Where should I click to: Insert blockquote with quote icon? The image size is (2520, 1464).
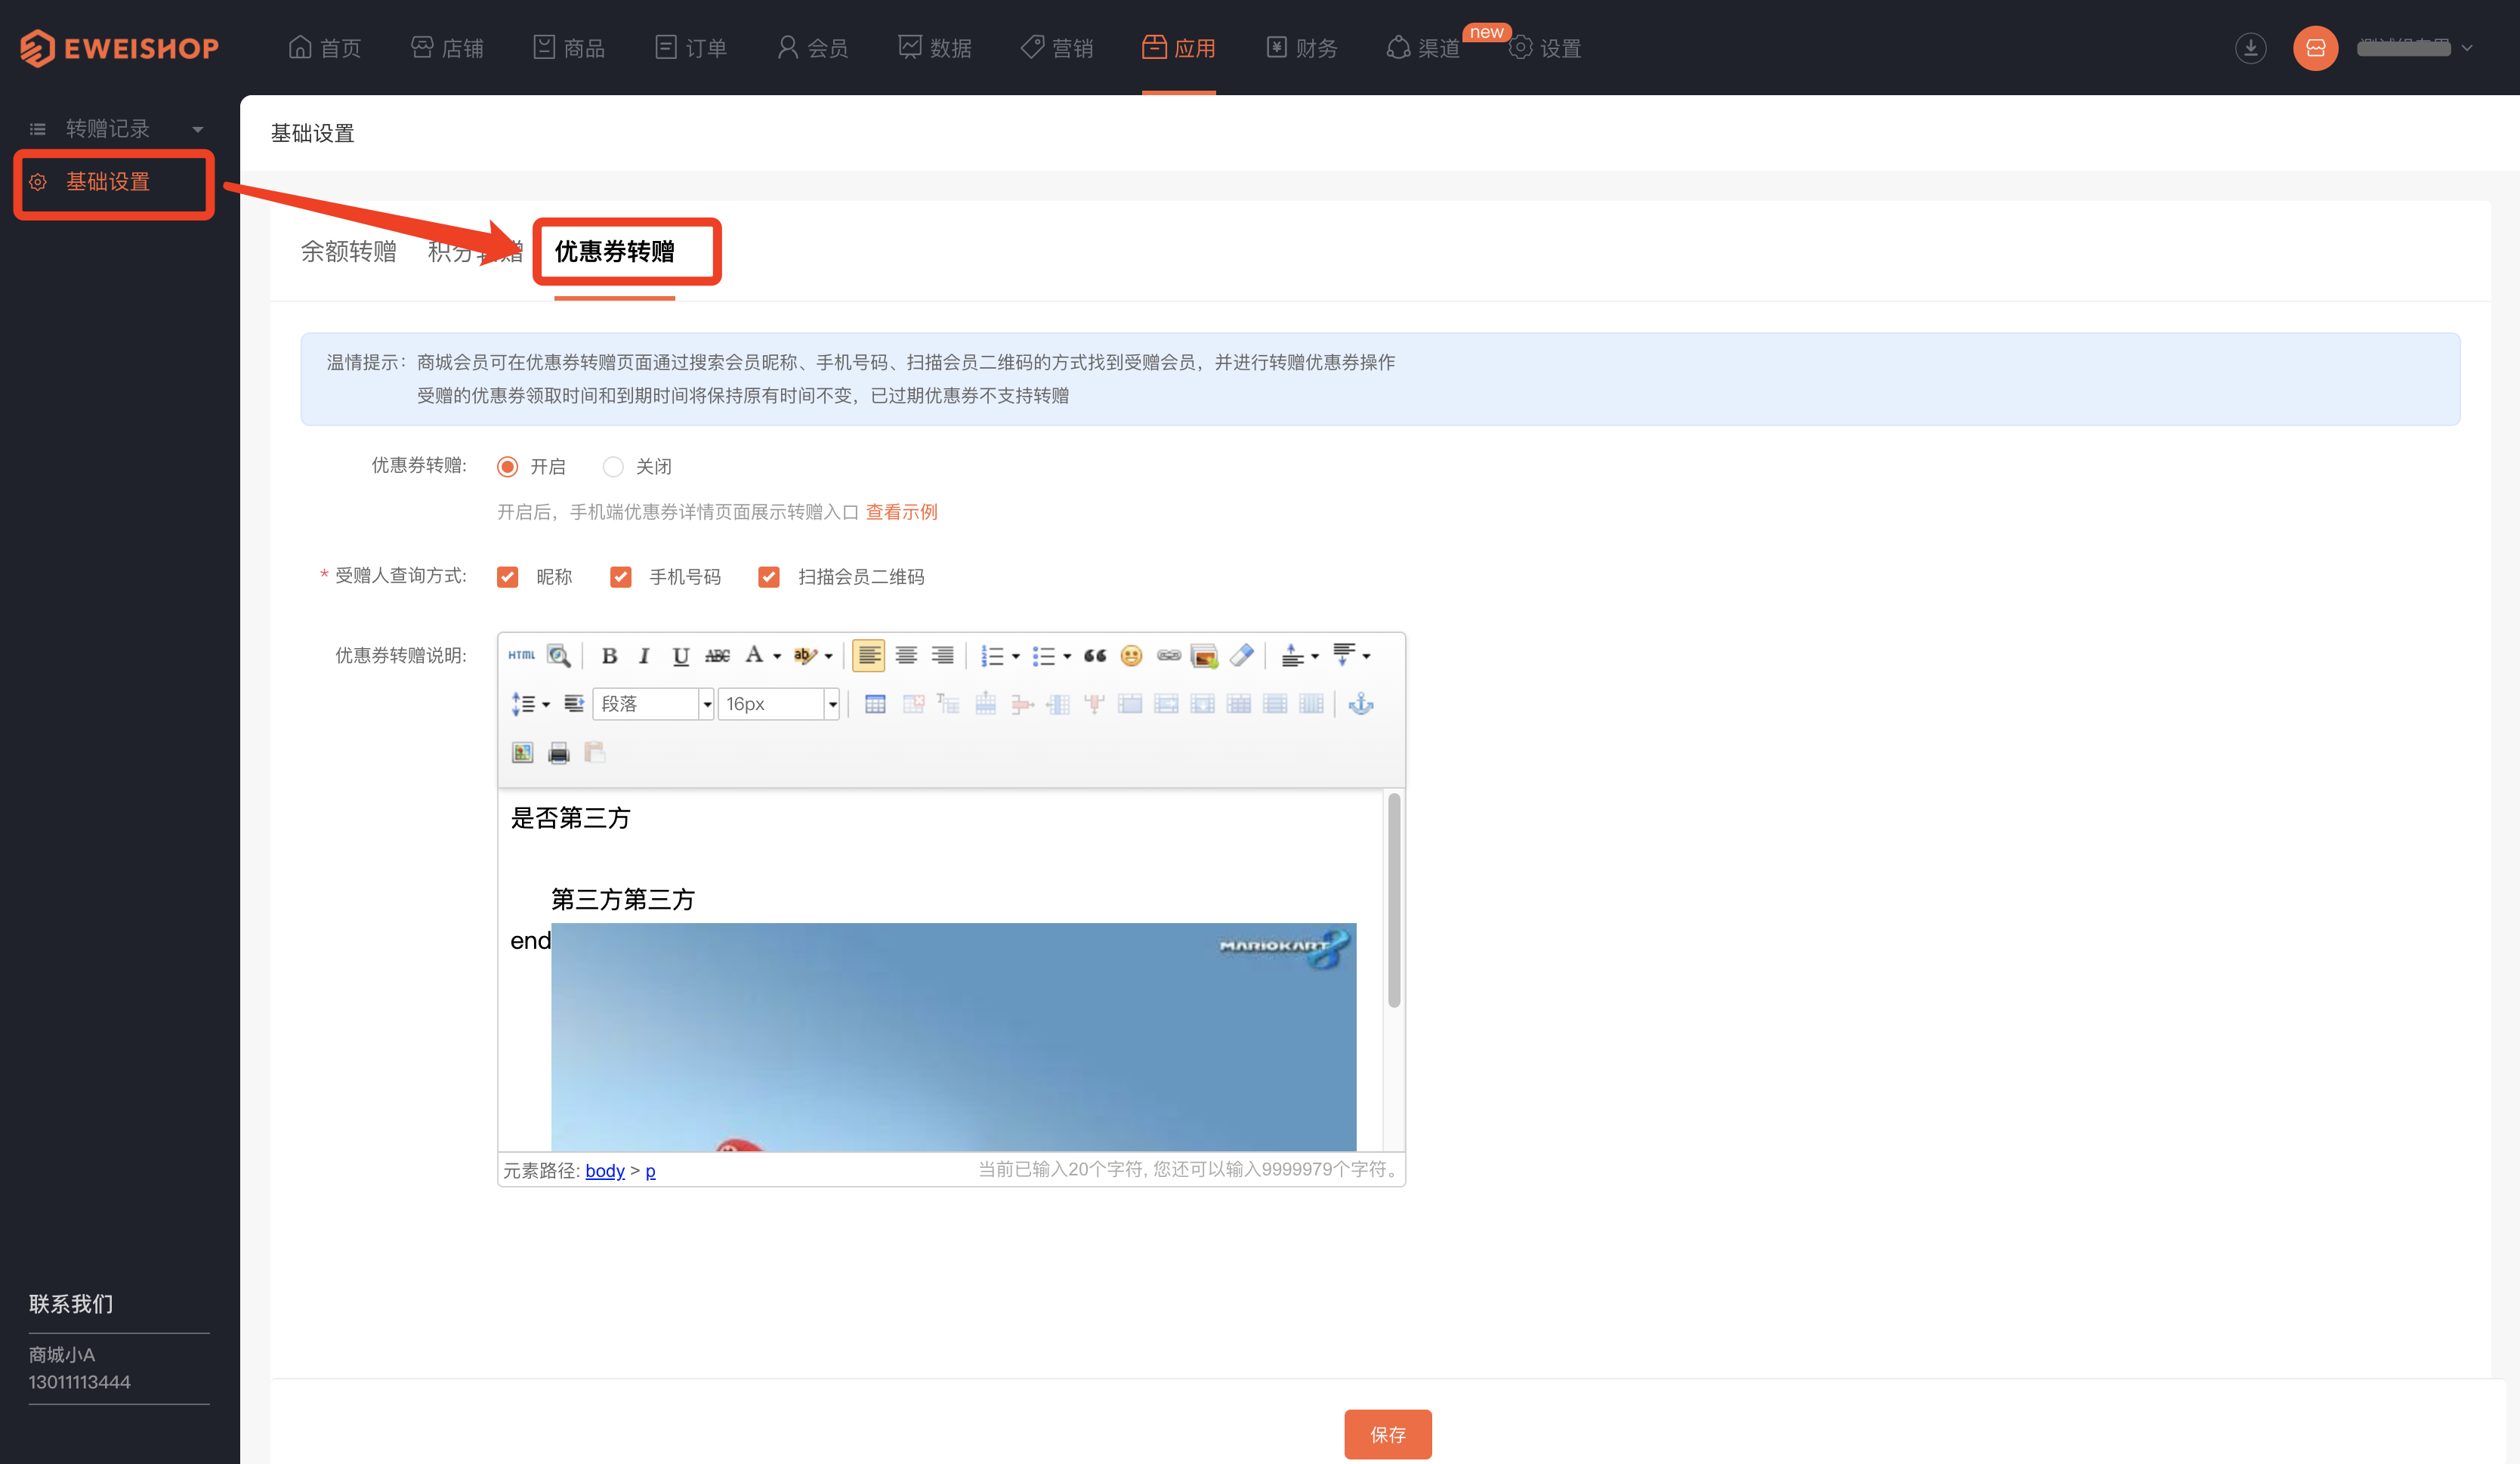tap(1095, 656)
